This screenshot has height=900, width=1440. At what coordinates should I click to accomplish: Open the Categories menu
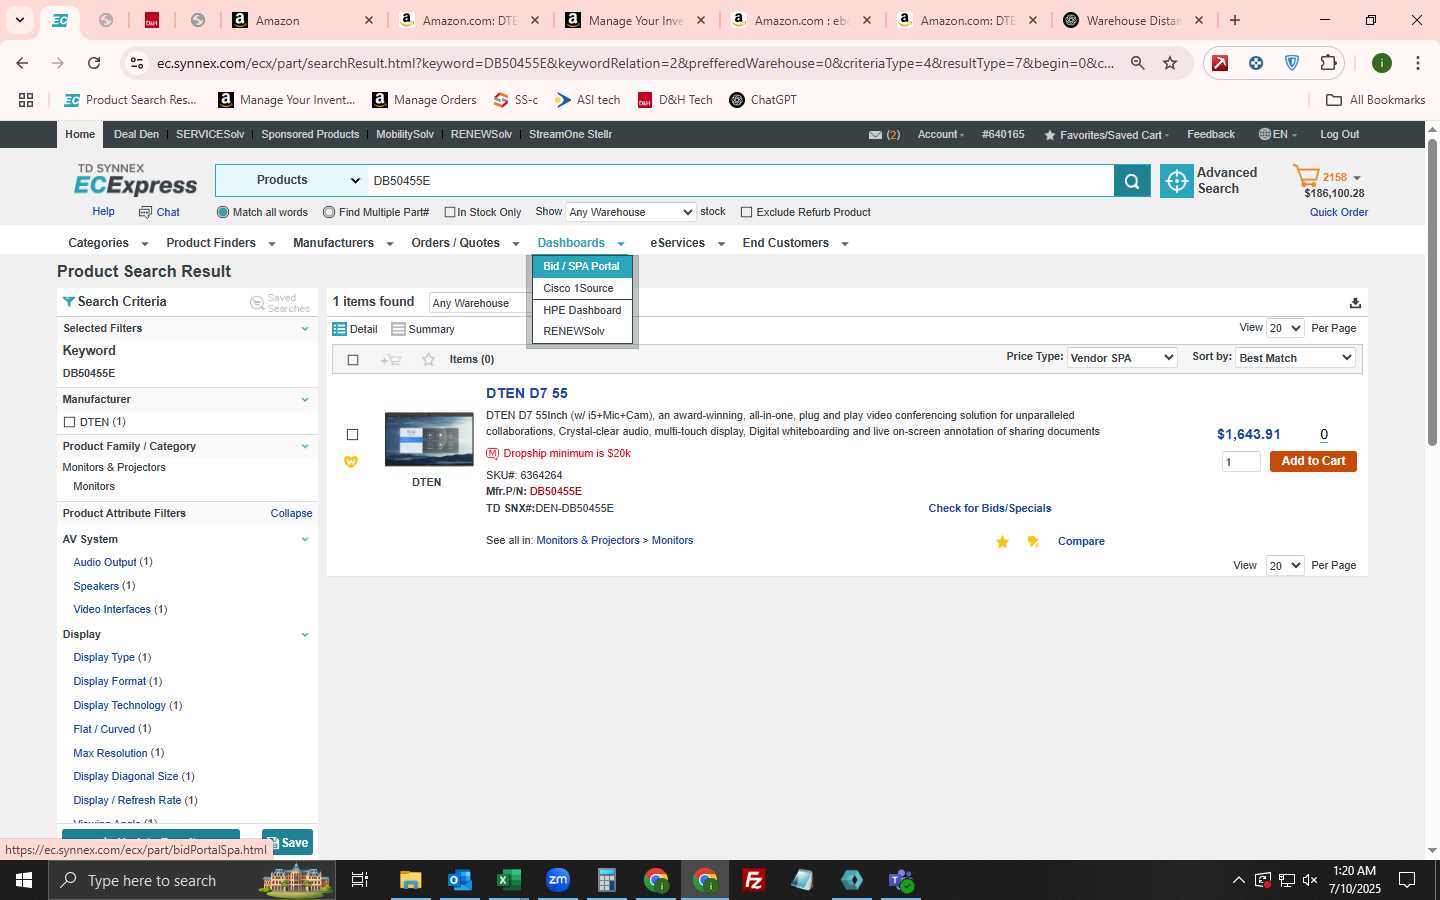pyautogui.click(x=108, y=243)
